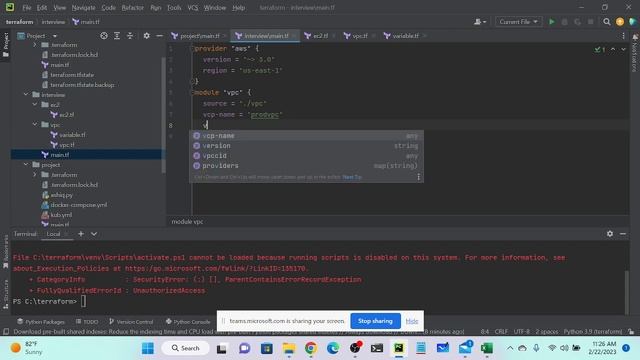The image size is (640, 360).
Task: Select kub.yml in the project tree
Action: (x=57, y=215)
